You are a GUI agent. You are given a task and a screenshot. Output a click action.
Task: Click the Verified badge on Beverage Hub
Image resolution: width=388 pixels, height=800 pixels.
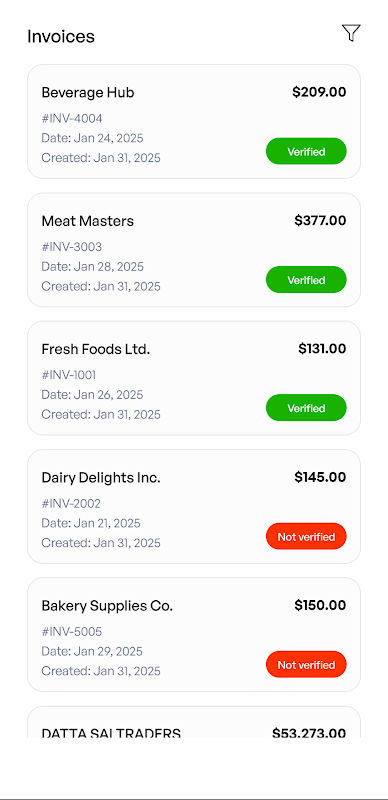[x=306, y=151]
